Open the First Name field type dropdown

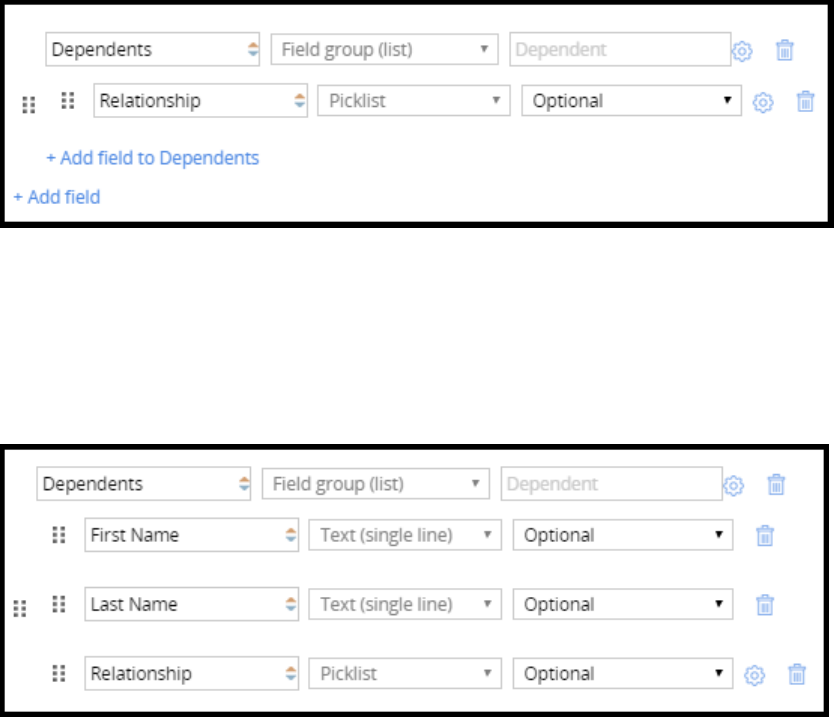405,535
